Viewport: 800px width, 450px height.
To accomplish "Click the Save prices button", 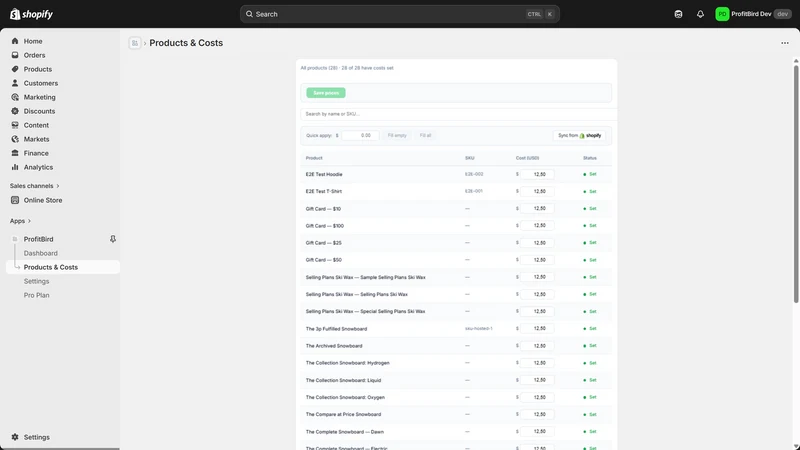I will tap(326, 93).
